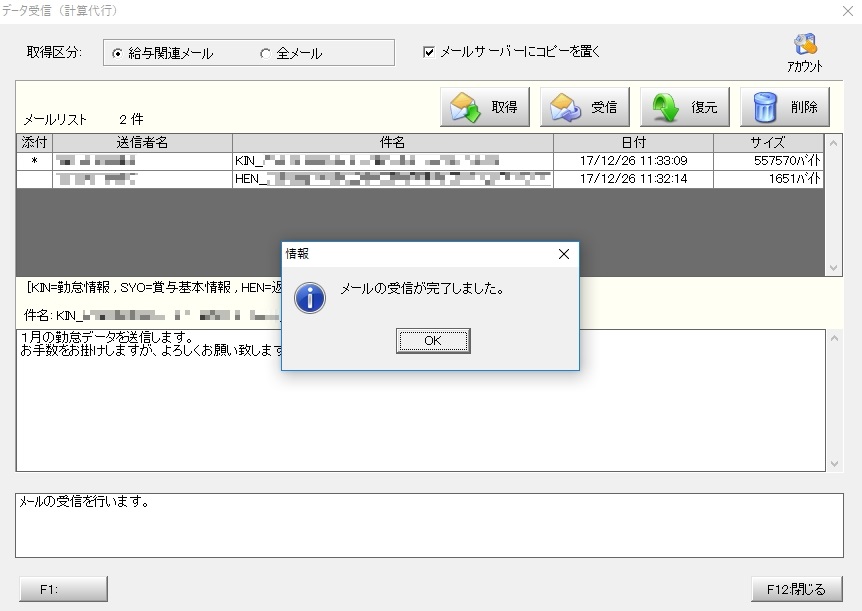
Task: Close the データ受信 window
Action: tap(848, 11)
